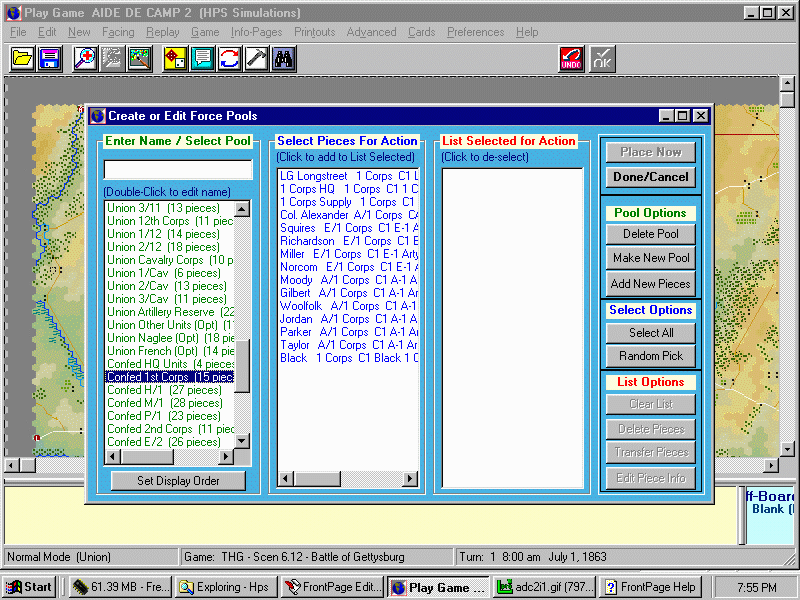Image resolution: width=800 pixels, height=600 pixels.
Task: Select the 'Confed E/2' pool
Action: pyautogui.click(x=170, y=442)
